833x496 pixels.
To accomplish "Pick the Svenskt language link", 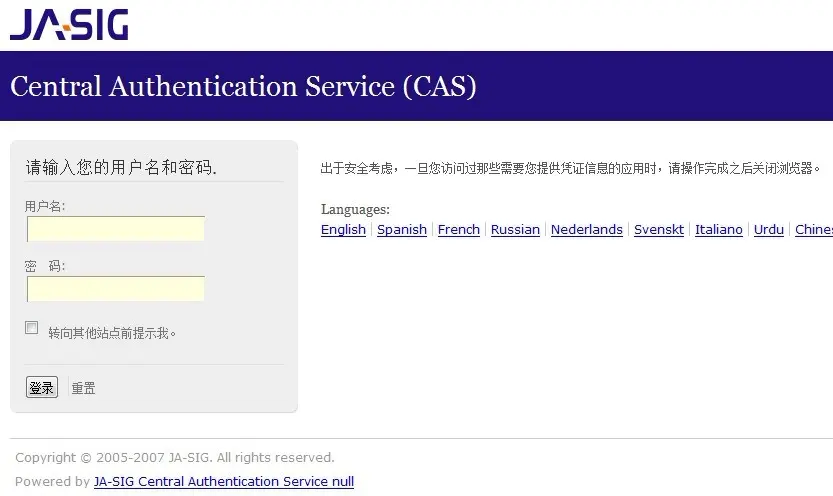I will coord(659,229).
